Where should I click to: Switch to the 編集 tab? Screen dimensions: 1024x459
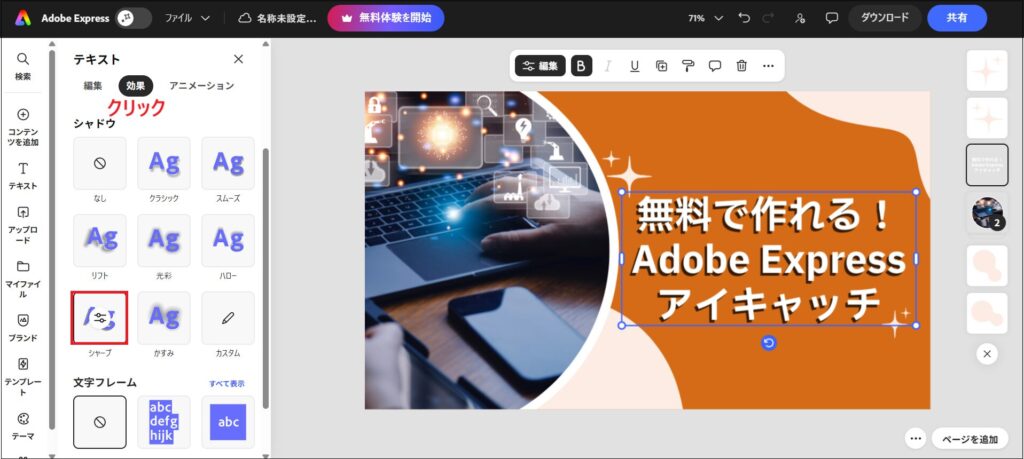pos(93,86)
